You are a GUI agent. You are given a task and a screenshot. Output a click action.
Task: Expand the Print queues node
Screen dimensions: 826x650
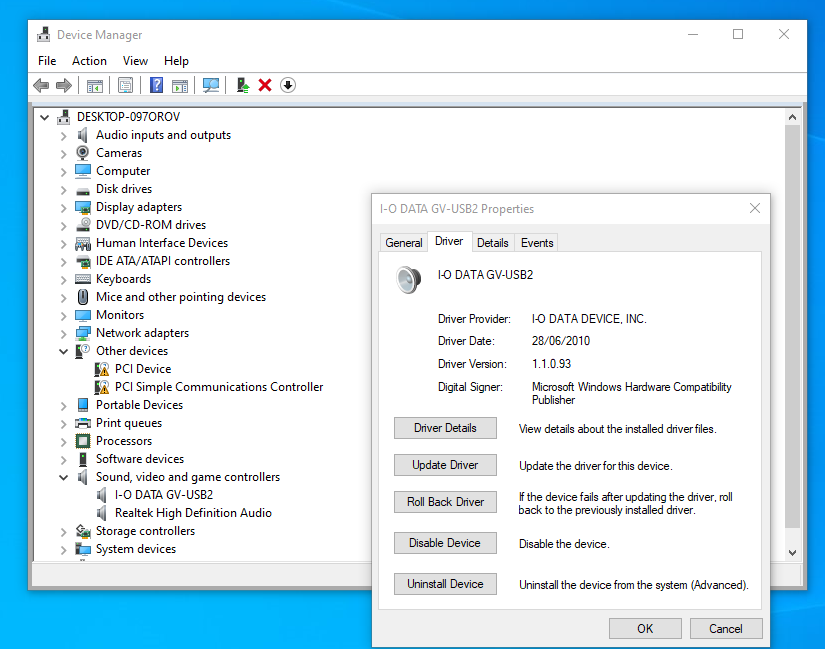pyautogui.click(x=63, y=424)
